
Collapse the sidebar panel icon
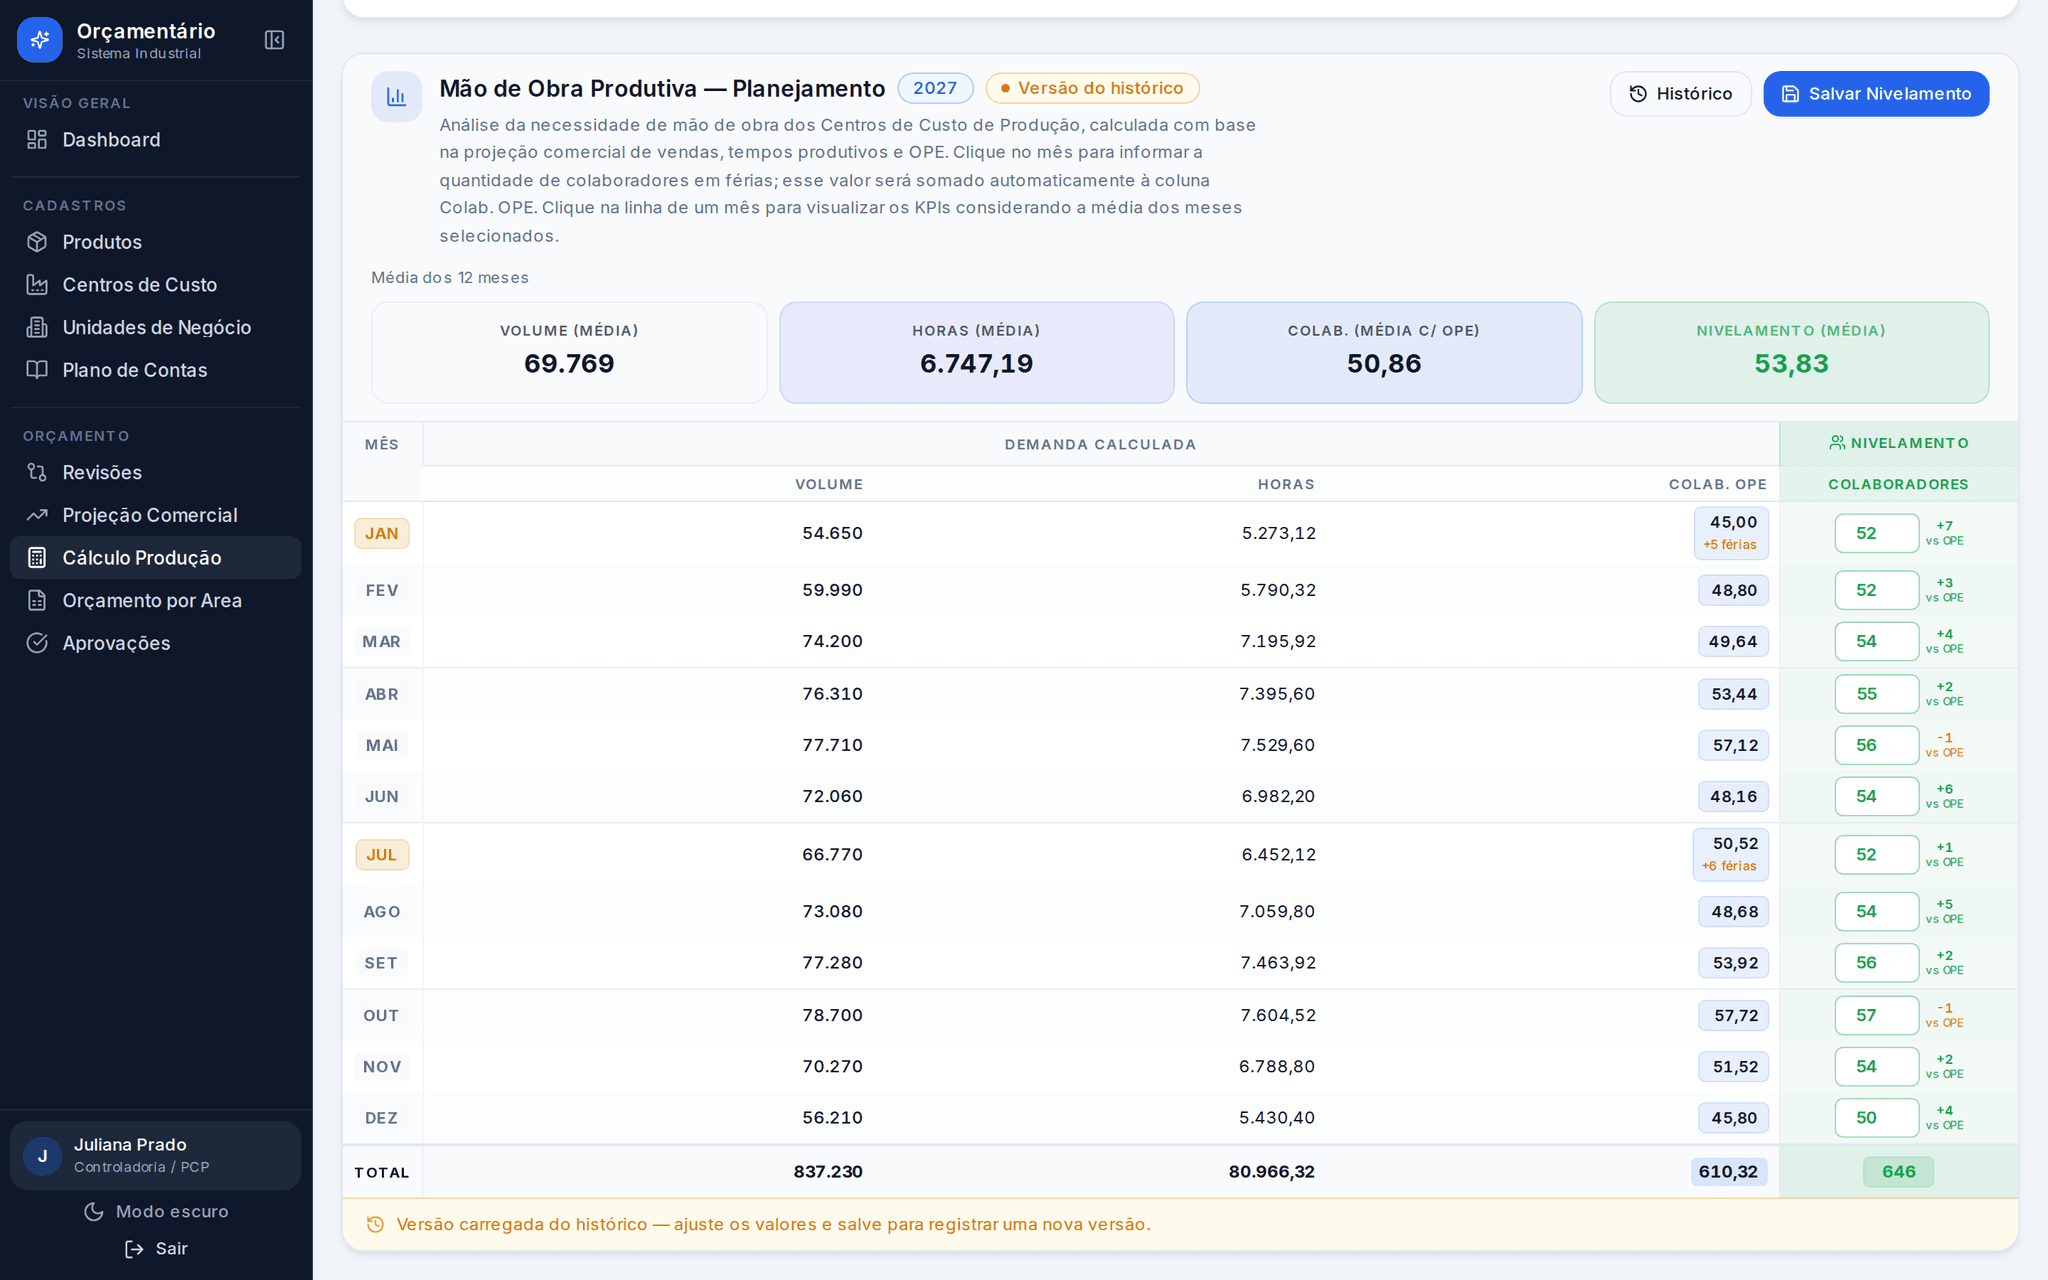tap(274, 40)
